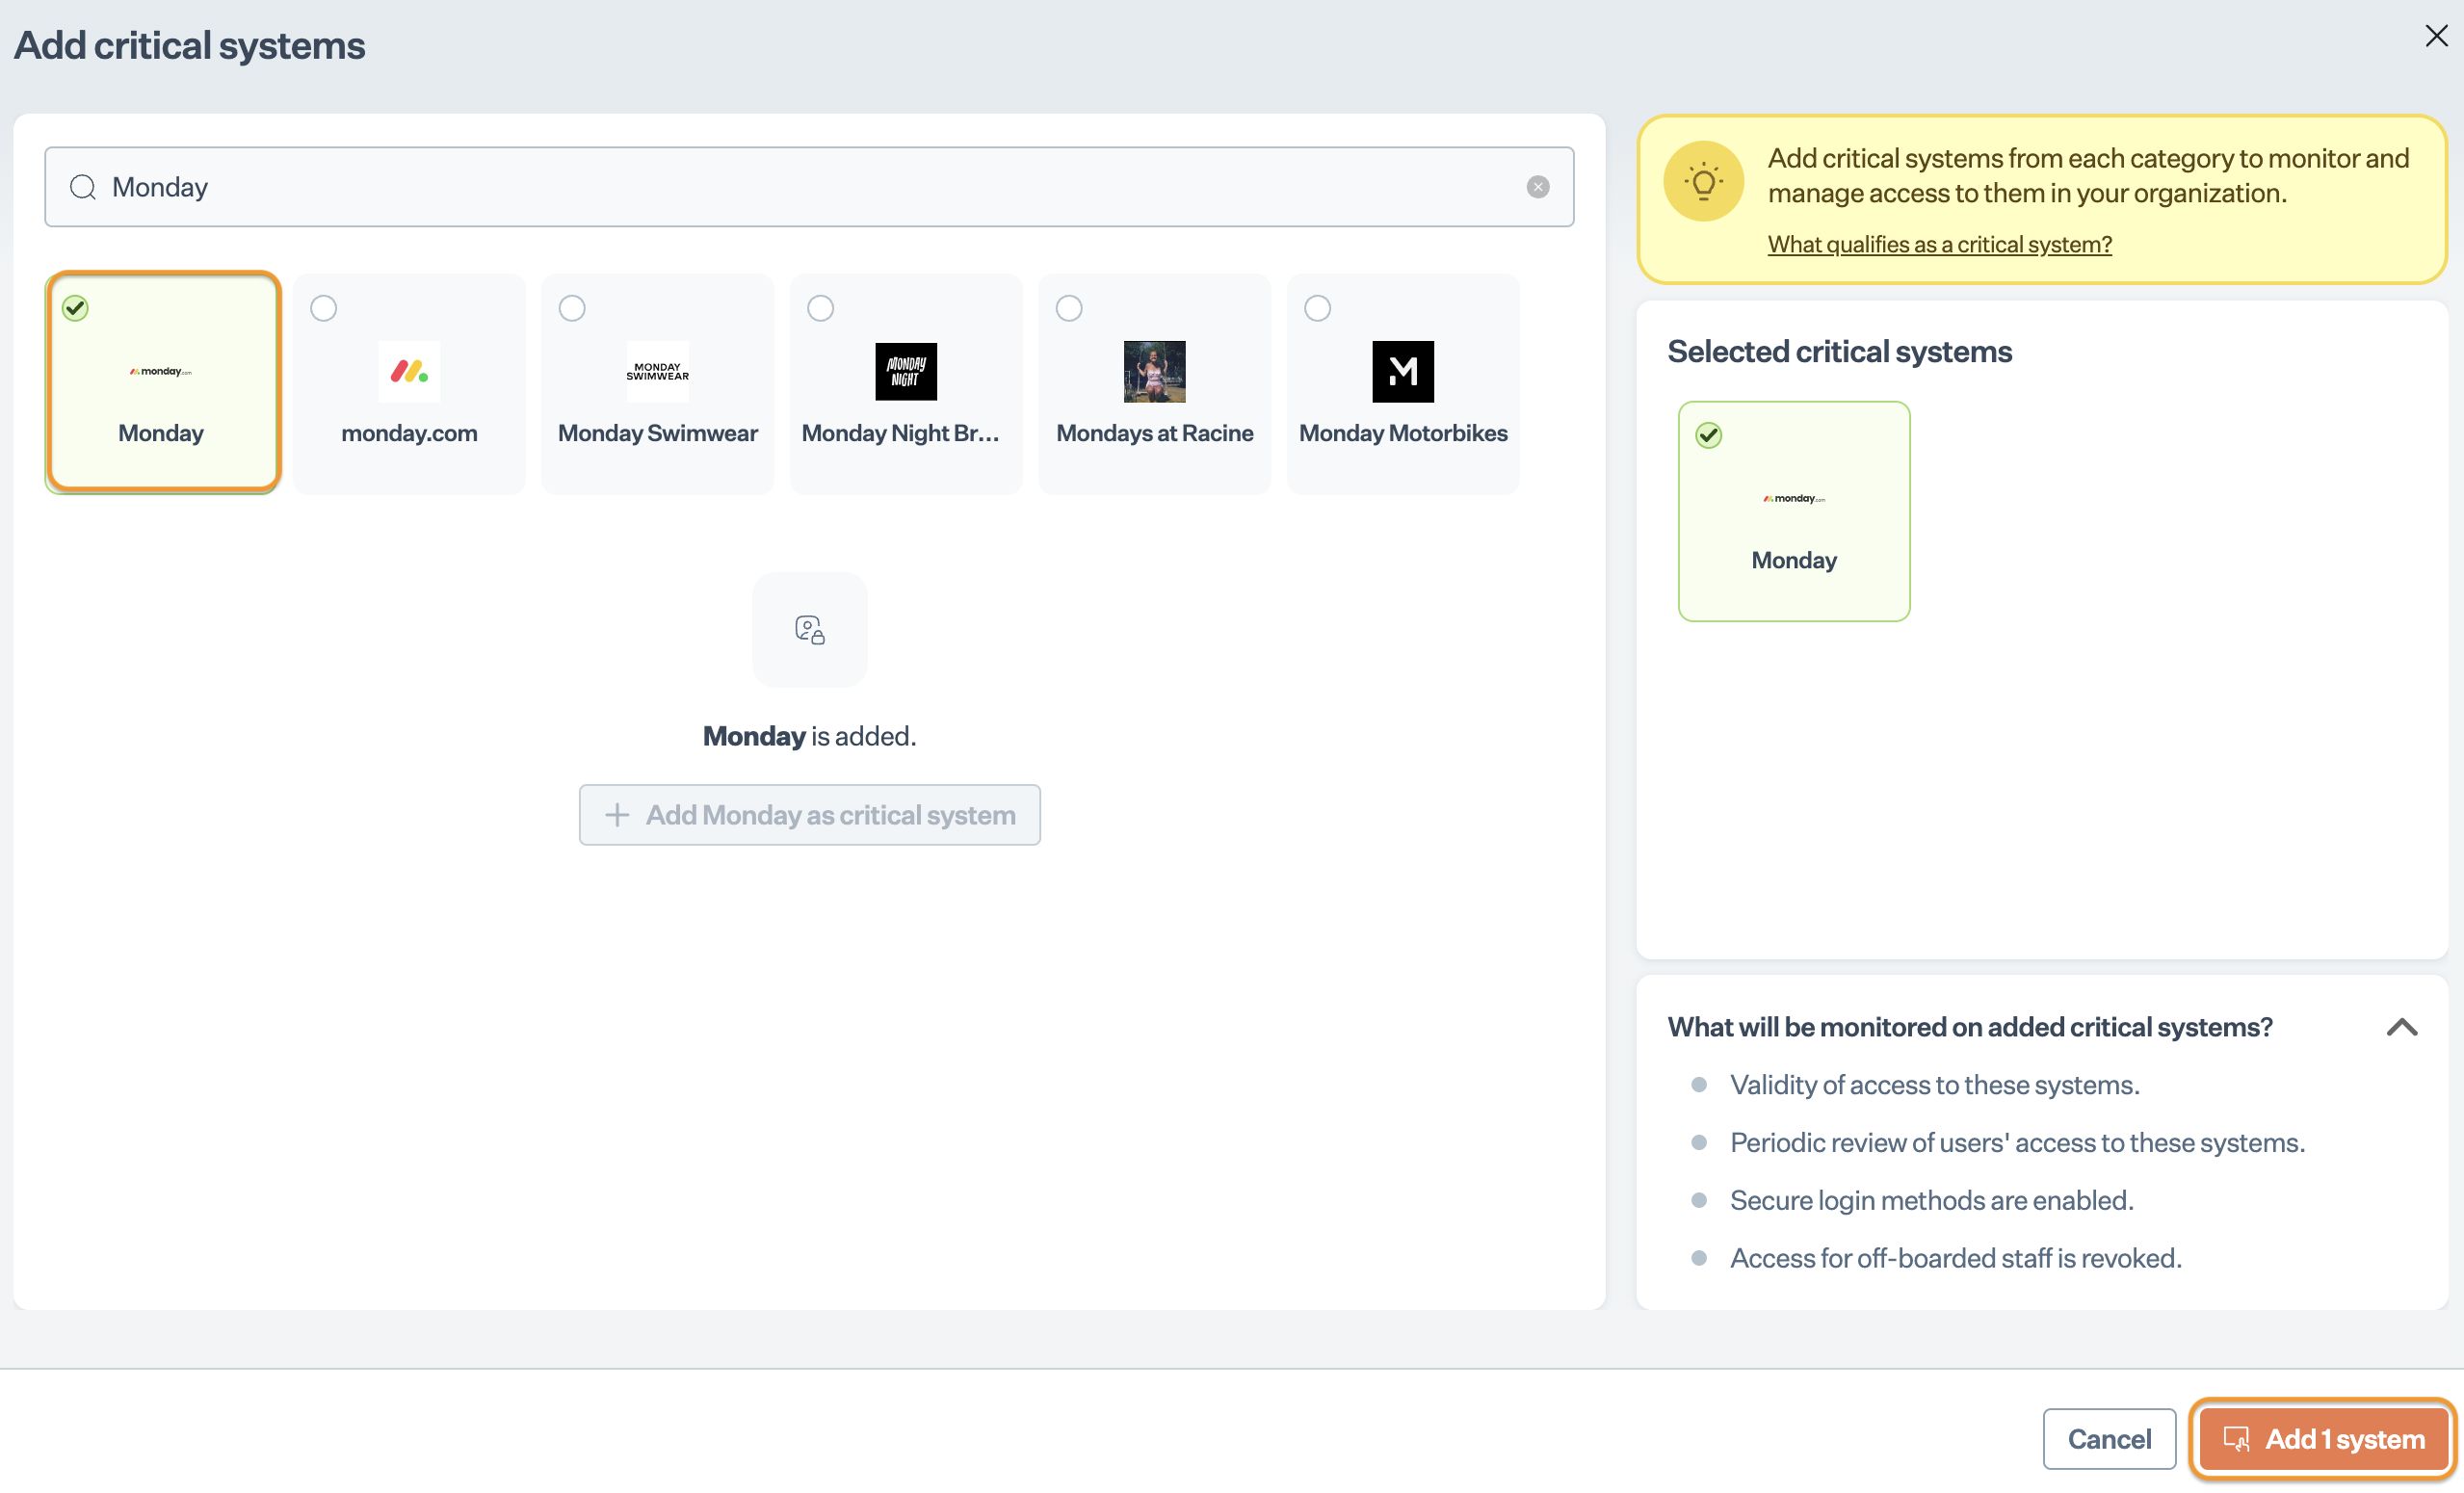Click the Monday Swimwear logo
The width and height of the screenshot is (2464, 1493).
tap(657, 371)
